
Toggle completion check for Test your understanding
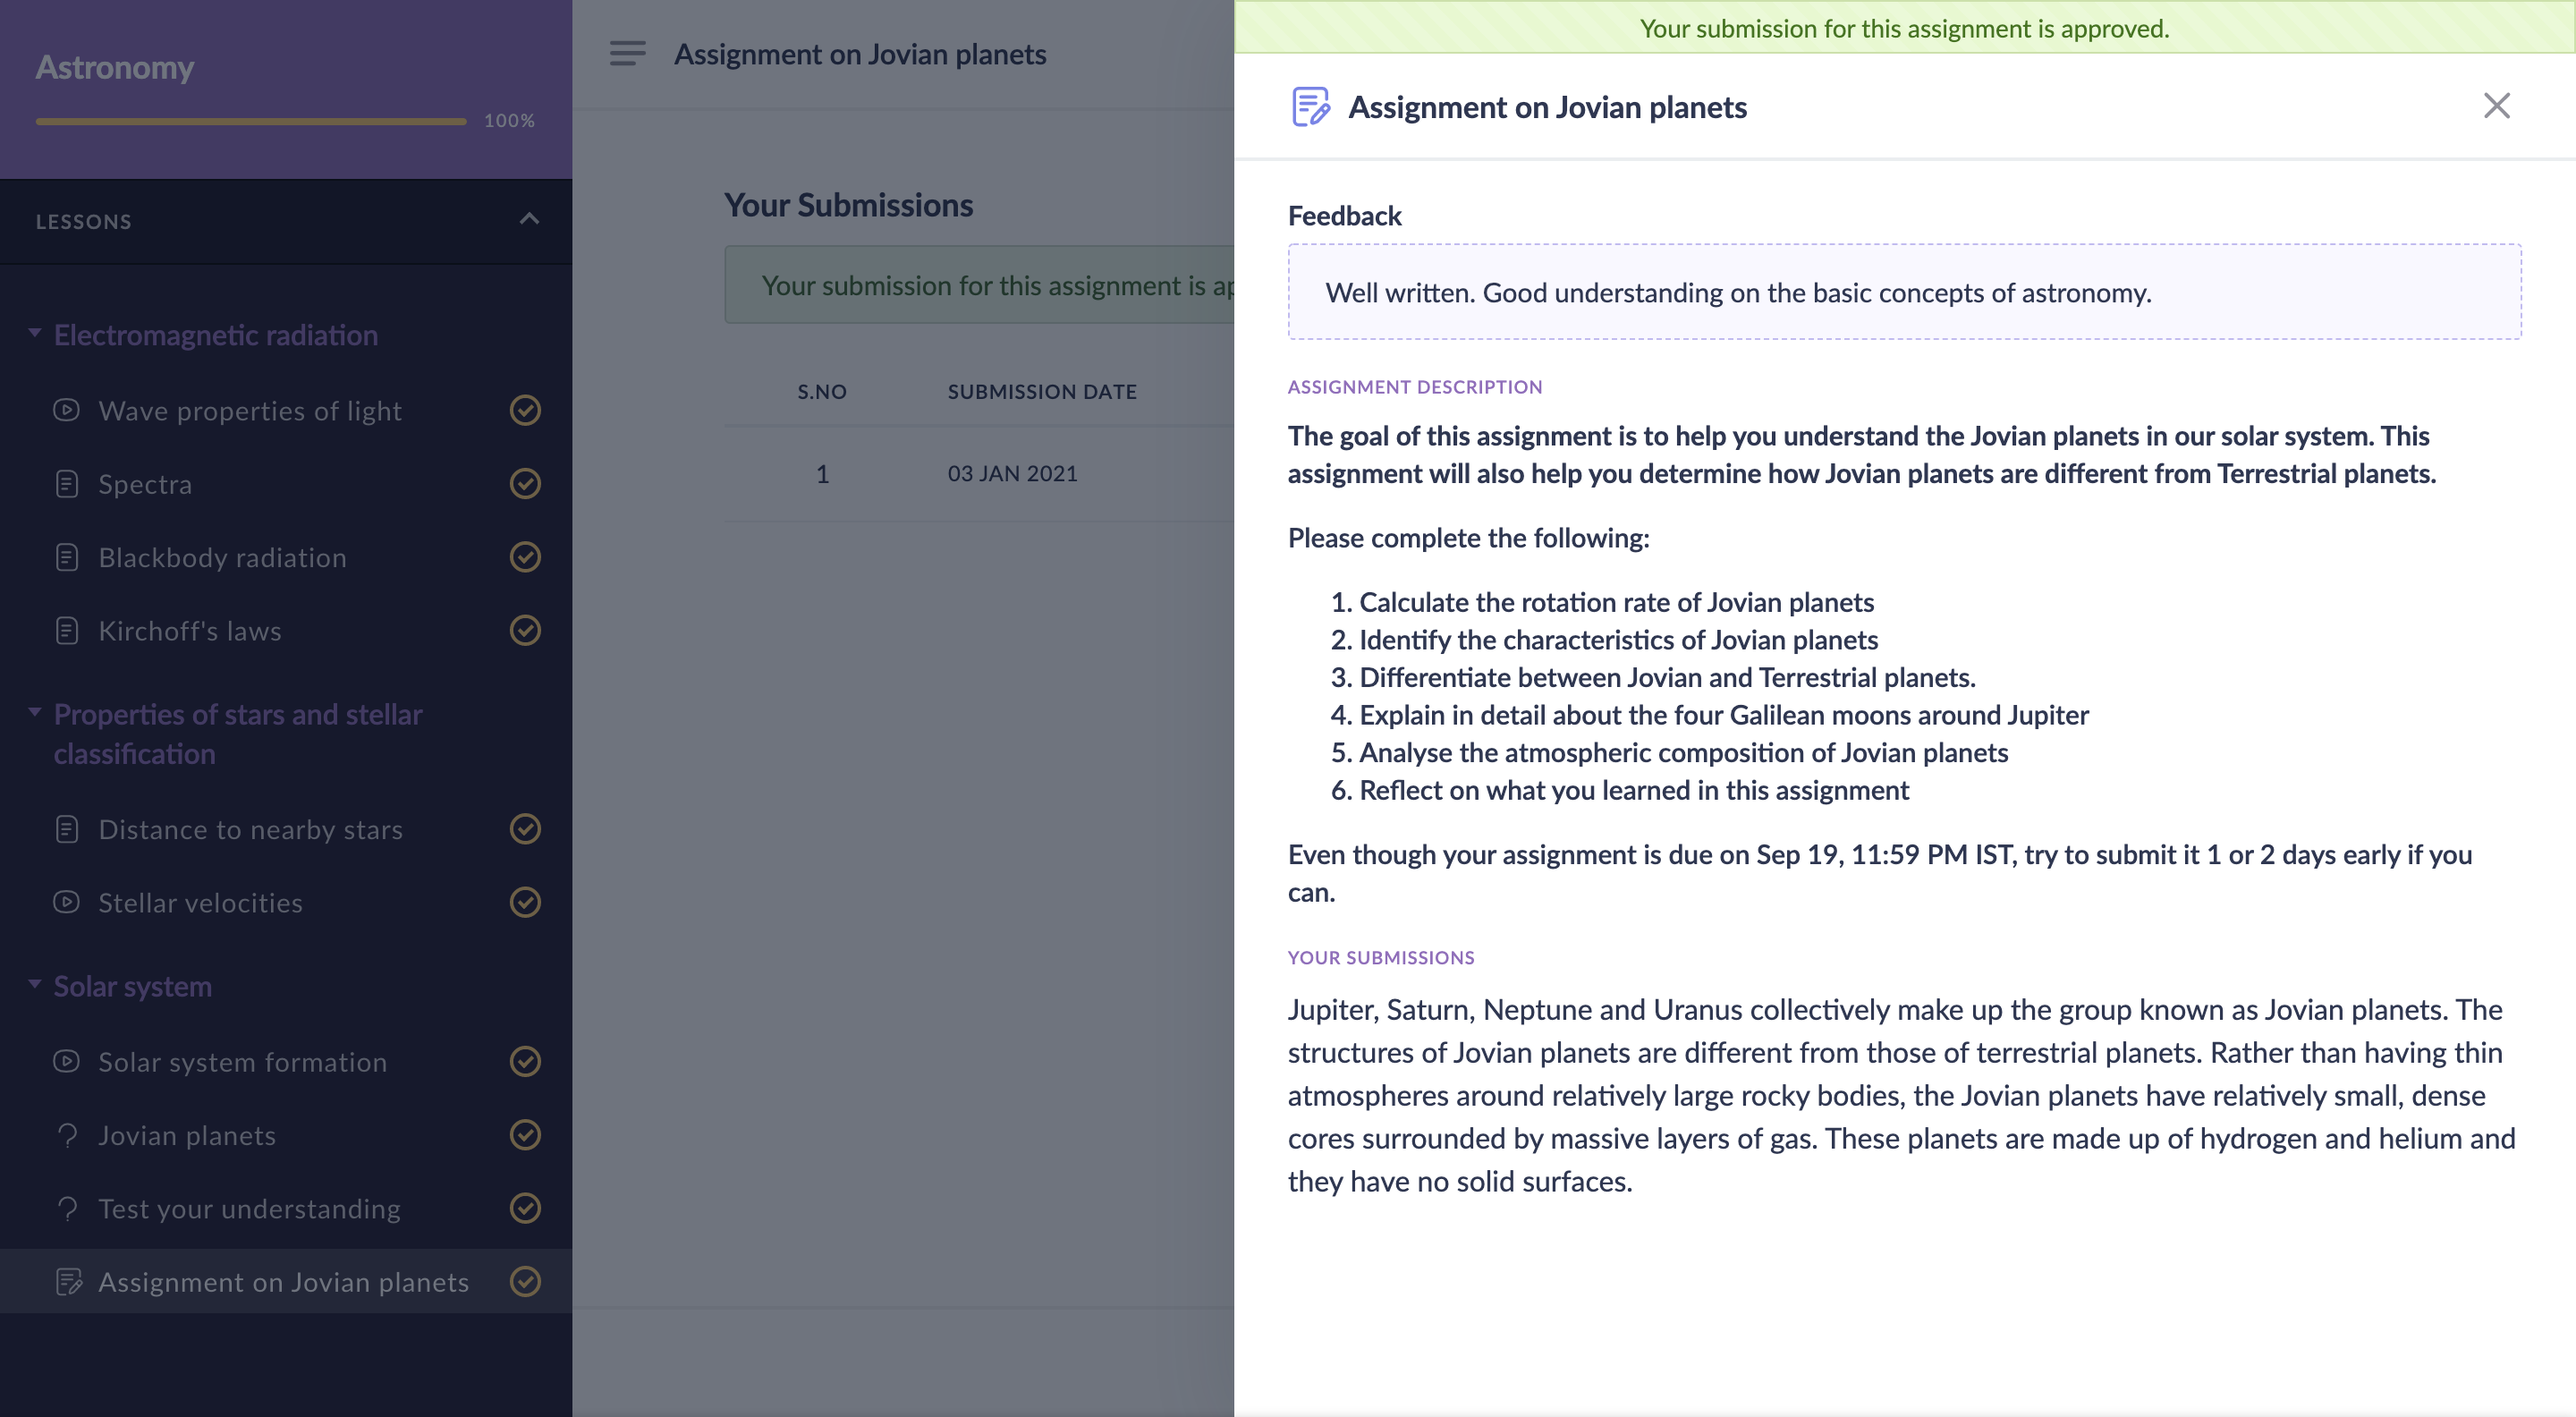(525, 1208)
